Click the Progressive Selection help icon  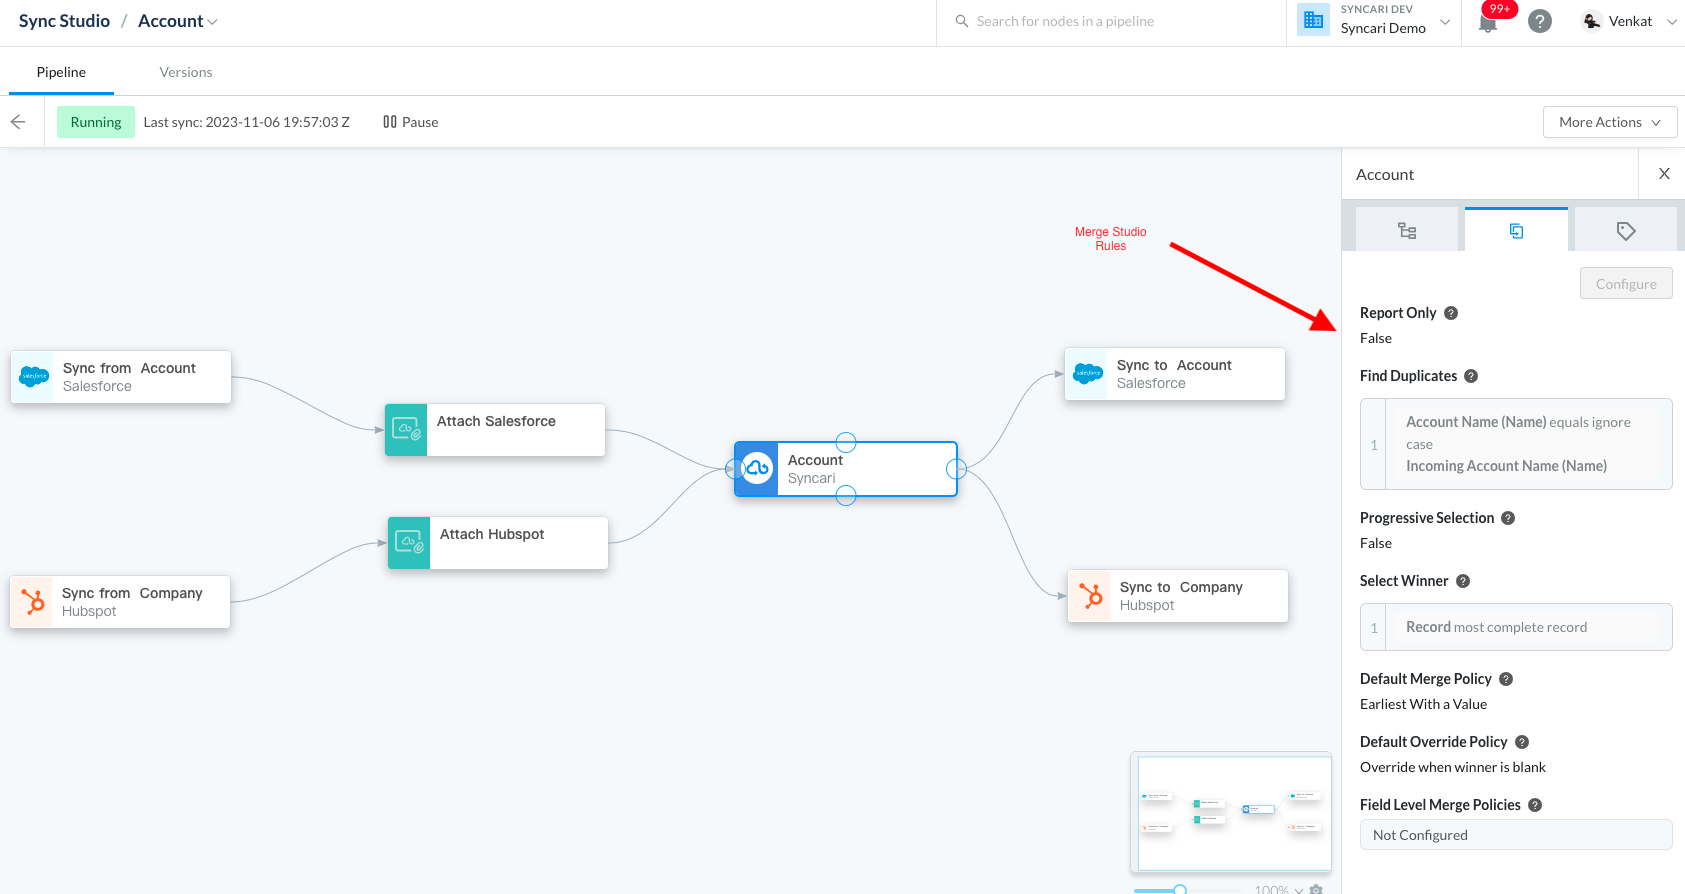pos(1508,518)
